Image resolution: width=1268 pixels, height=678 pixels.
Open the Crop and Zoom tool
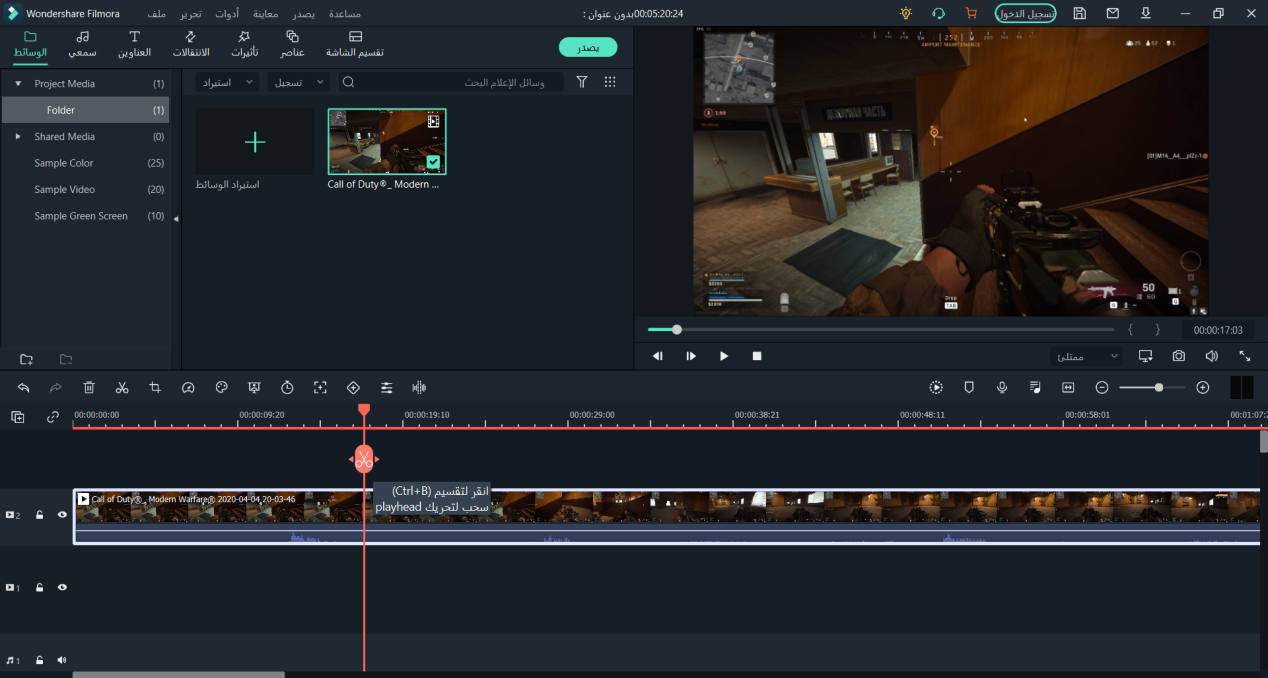pyautogui.click(x=155, y=387)
